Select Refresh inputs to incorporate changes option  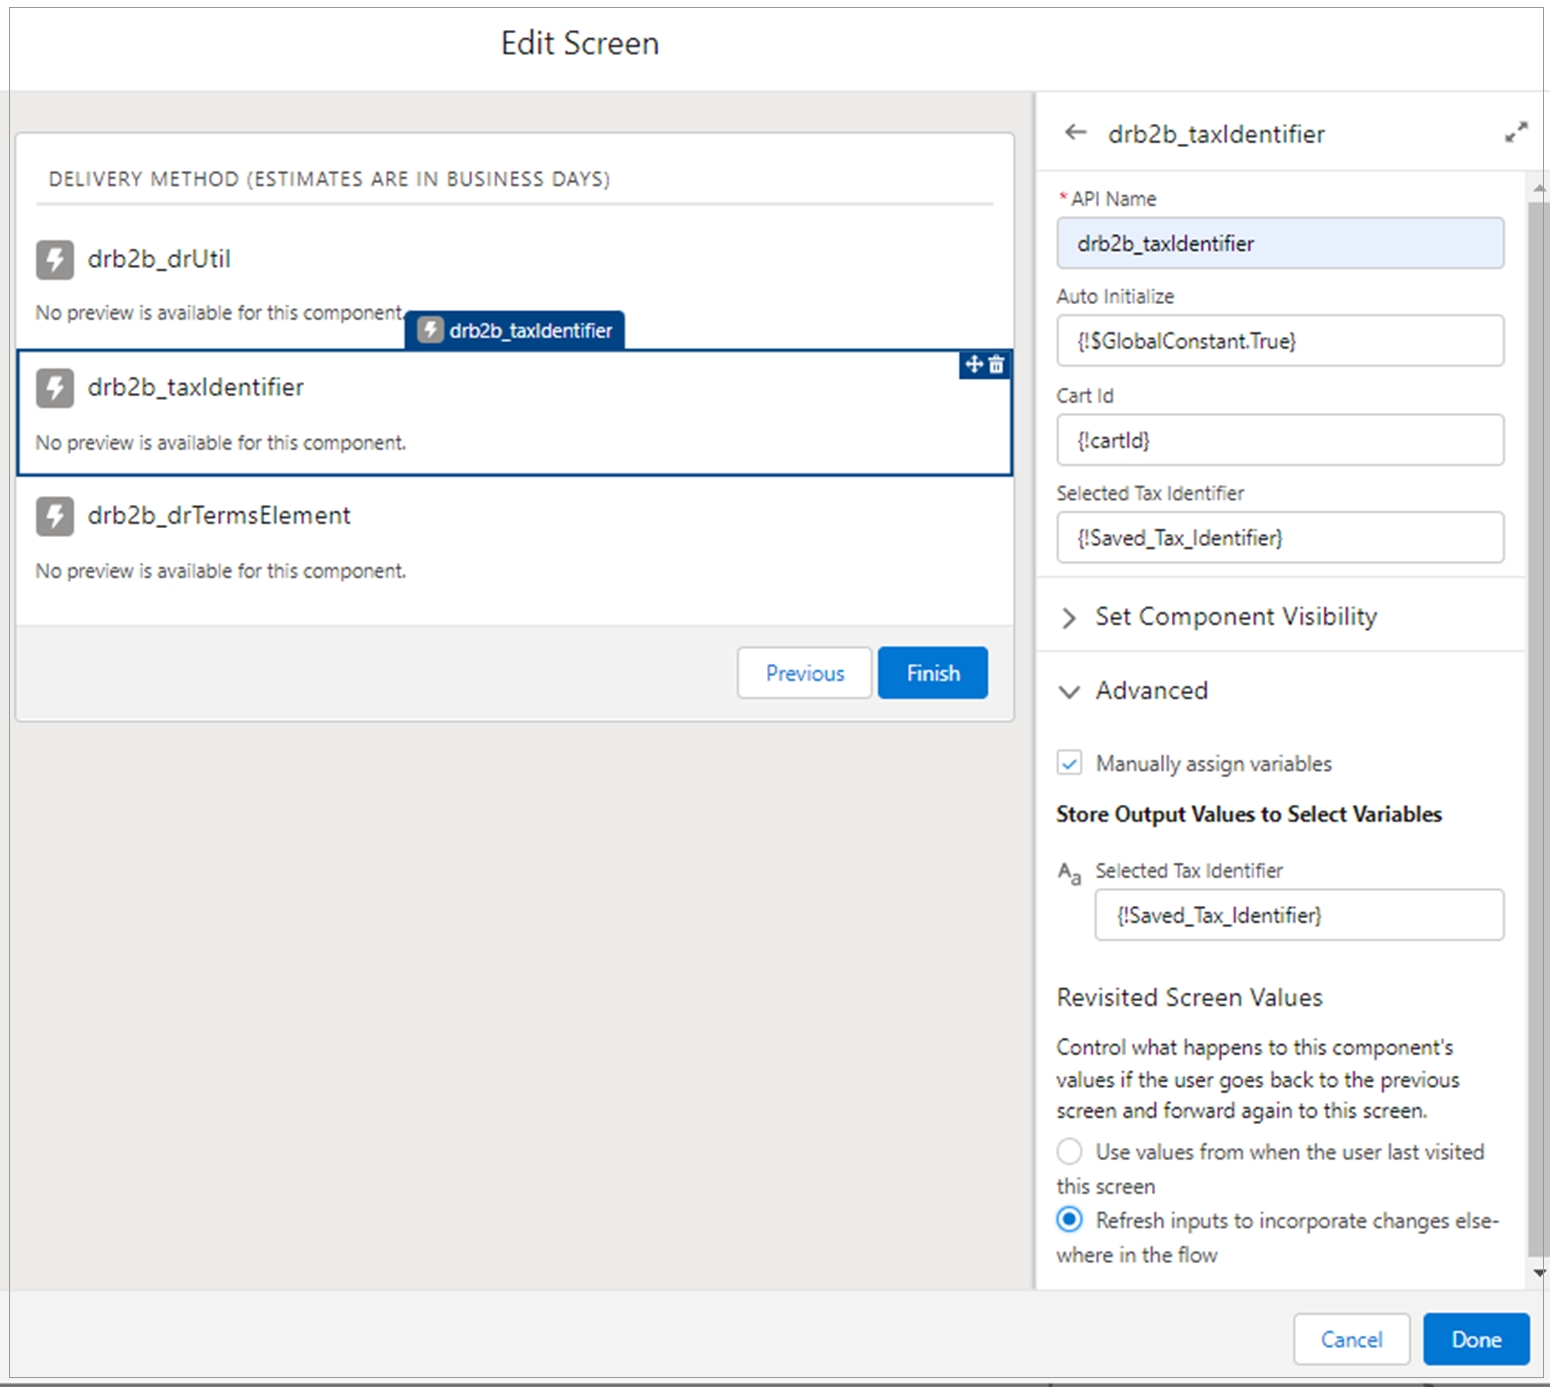[x=1069, y=1220]
